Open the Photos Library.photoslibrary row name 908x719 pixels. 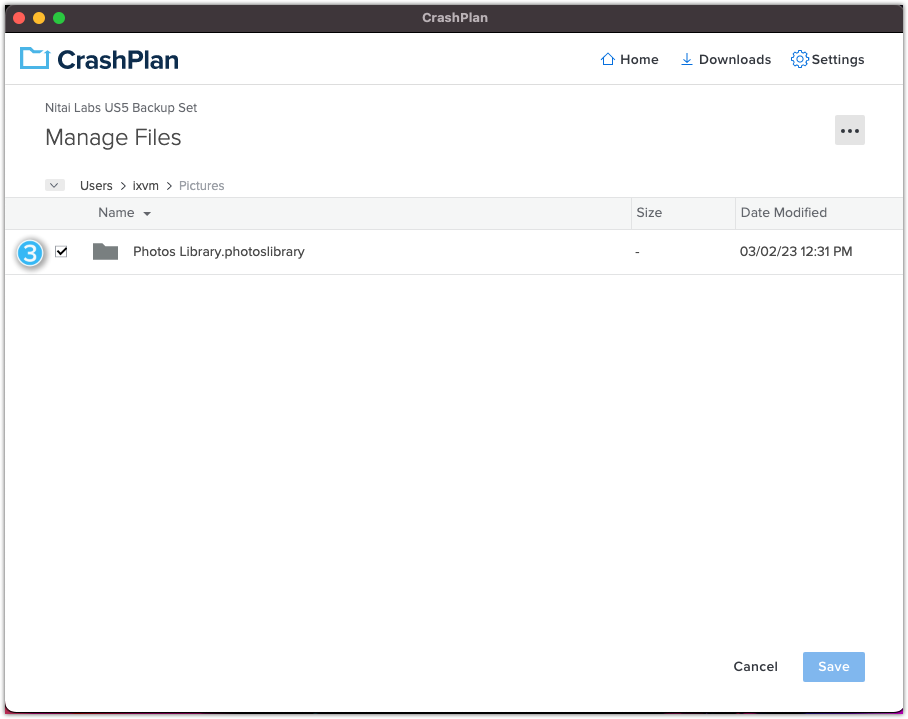pos(219,252)
